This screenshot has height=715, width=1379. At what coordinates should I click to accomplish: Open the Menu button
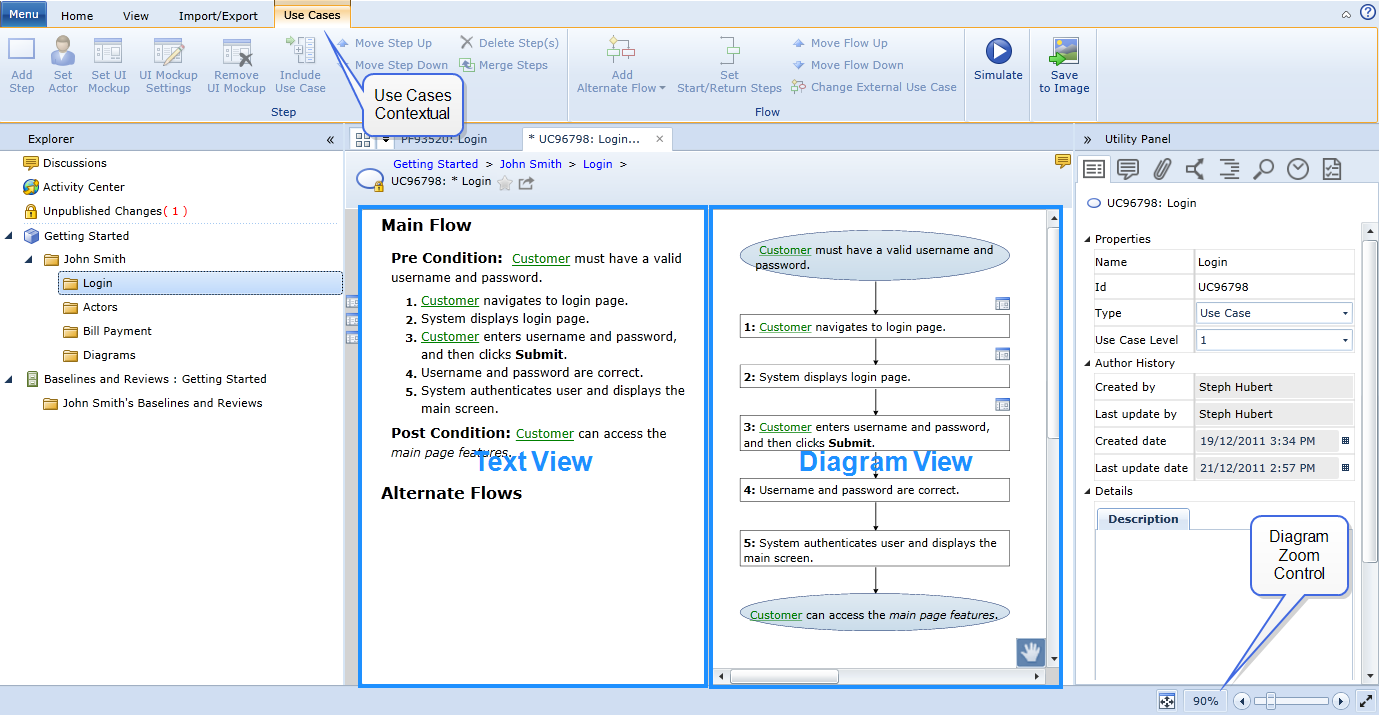[24, 15]
